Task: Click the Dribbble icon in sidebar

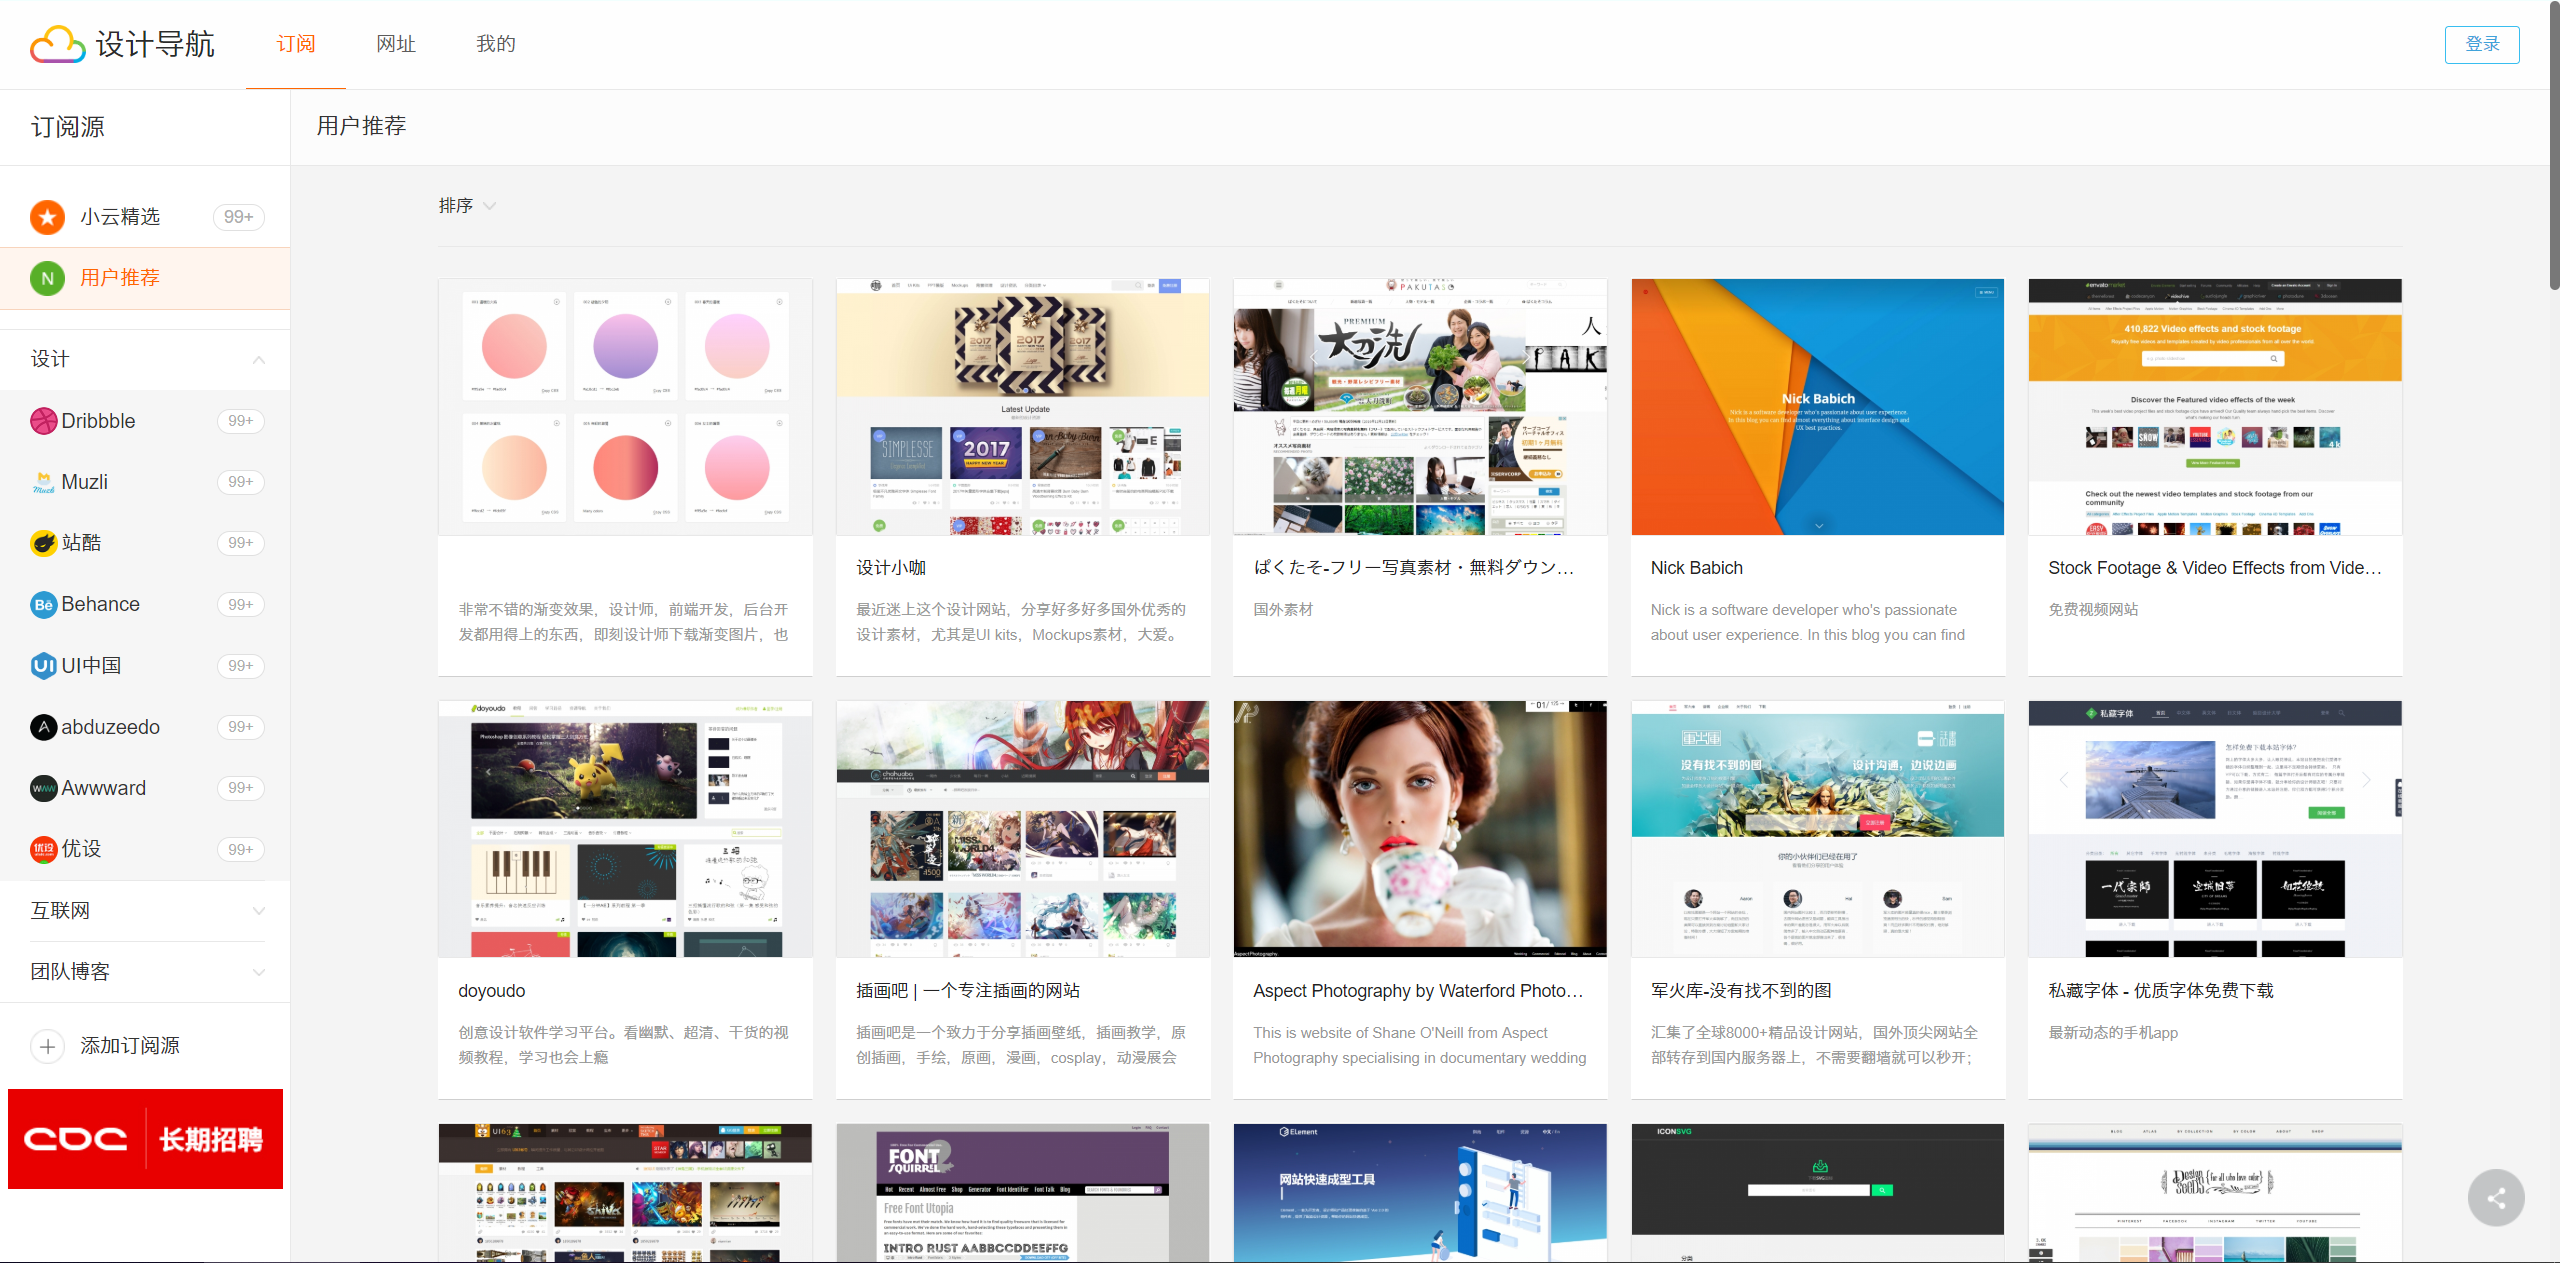Action: tap(43, 421)
